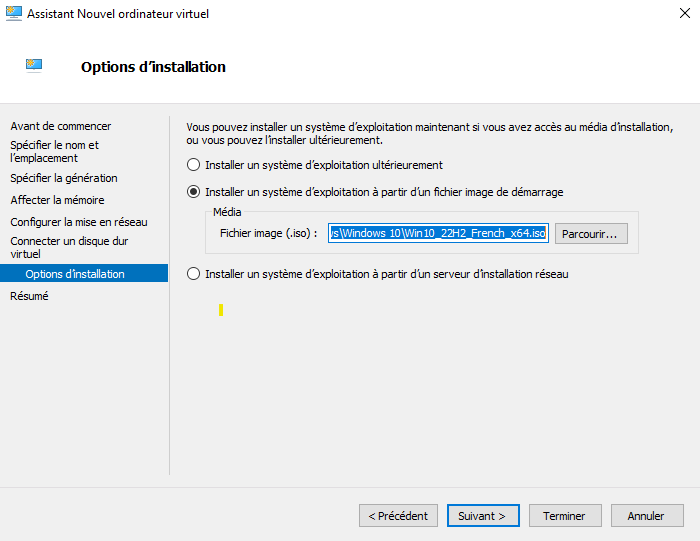Jump to the Affecter la mémoire step
The width and height of the screenshot is (700, 541).
[57, 200]
